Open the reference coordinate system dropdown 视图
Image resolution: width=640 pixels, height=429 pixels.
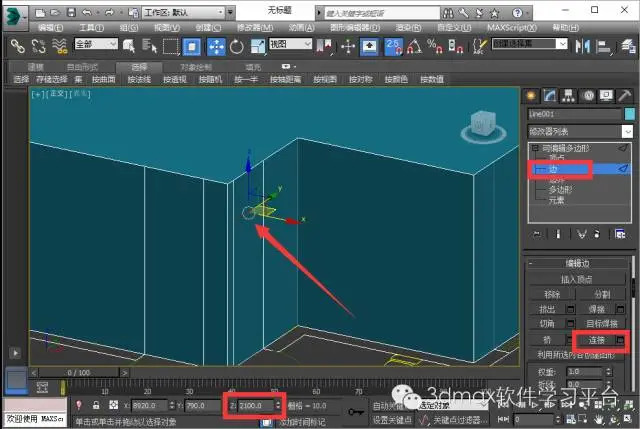point(290,44)
